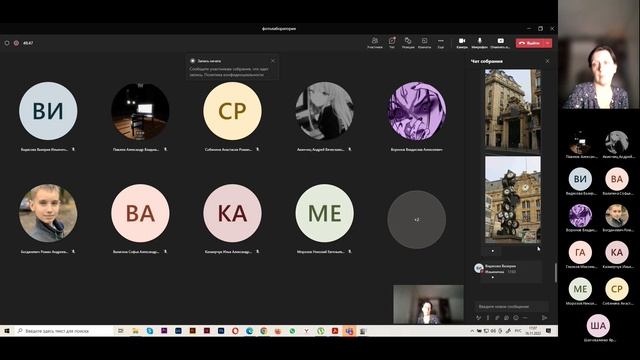Open the Participants (Участники) panel
The width and height of the screenshot is (640, 360).
click(375, 42)
